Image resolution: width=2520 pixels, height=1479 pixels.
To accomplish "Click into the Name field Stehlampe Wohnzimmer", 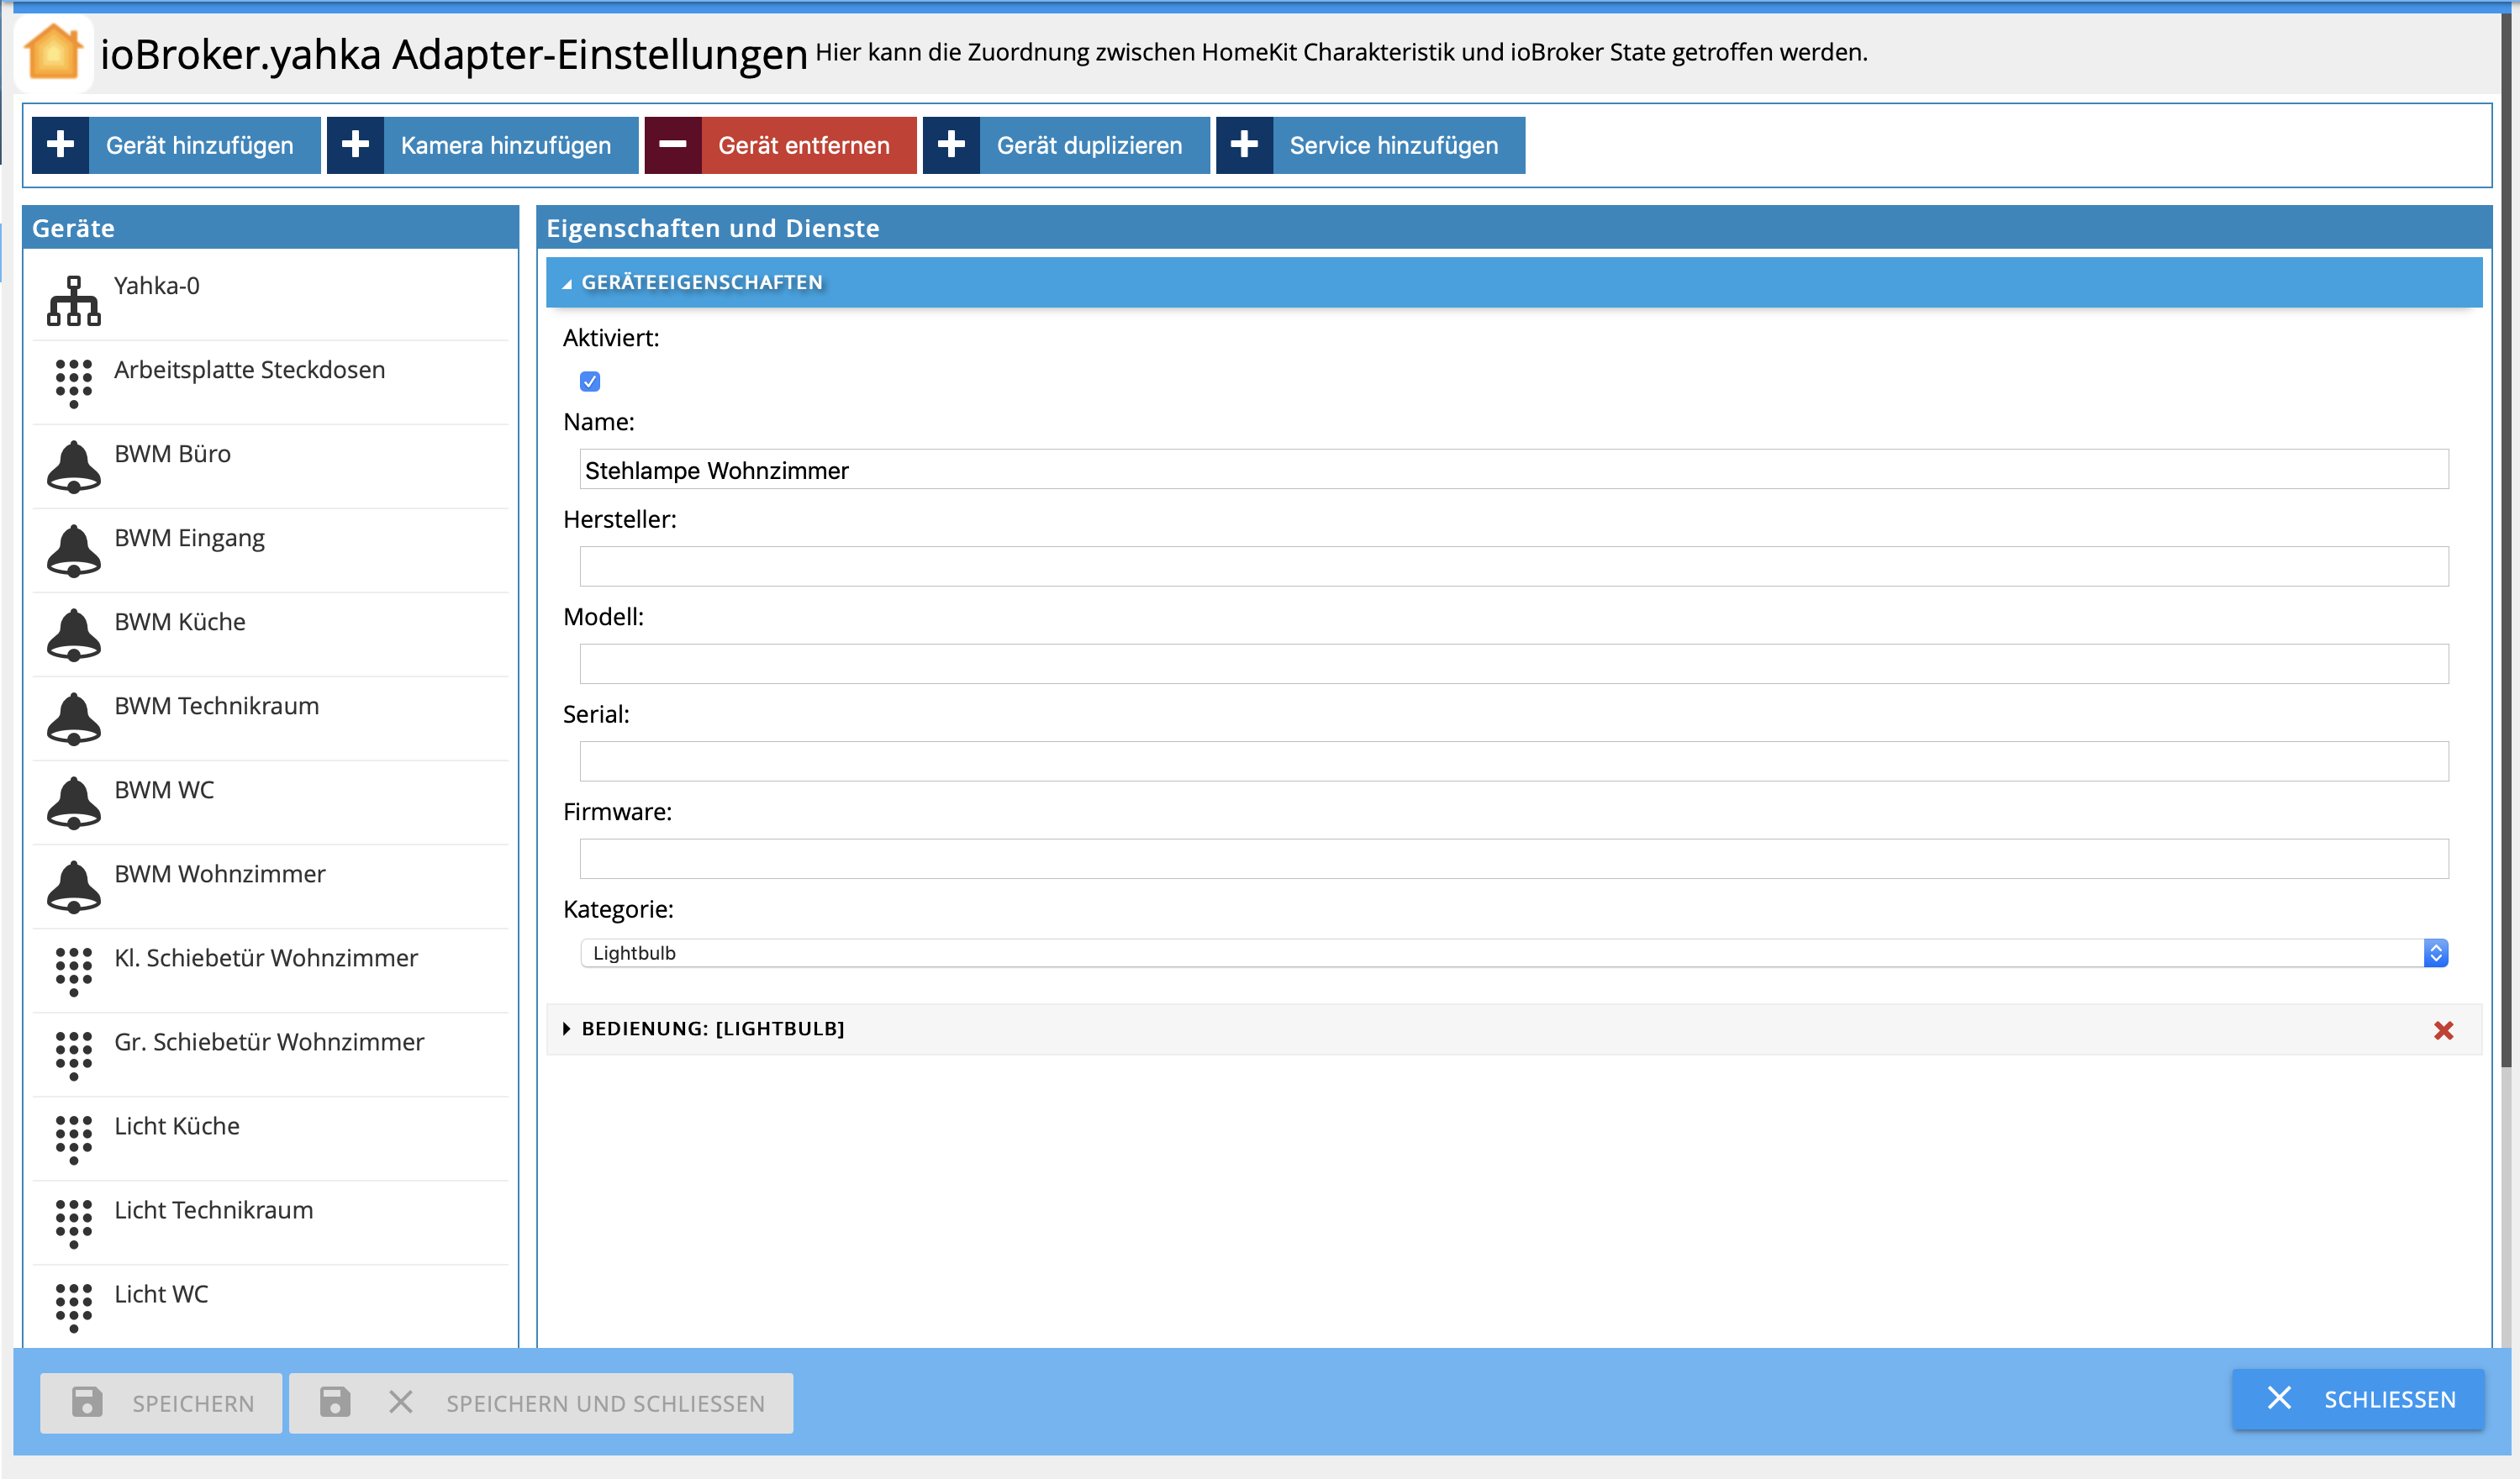I will (x=1513, y=469).
